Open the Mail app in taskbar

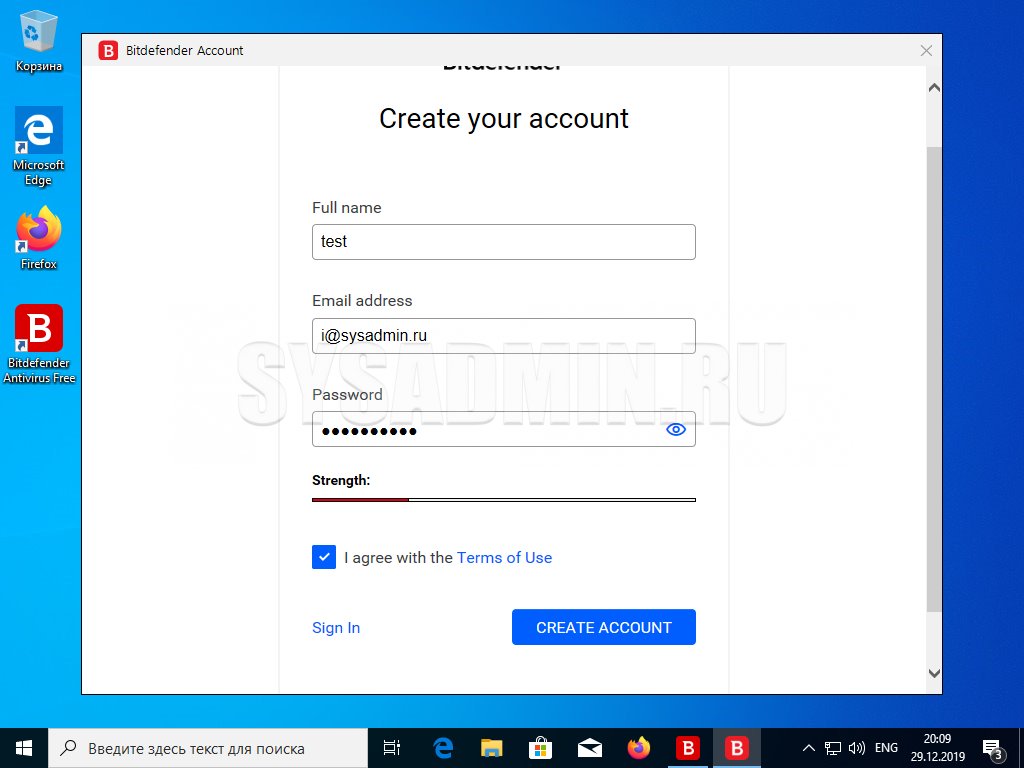pos(589,748)
